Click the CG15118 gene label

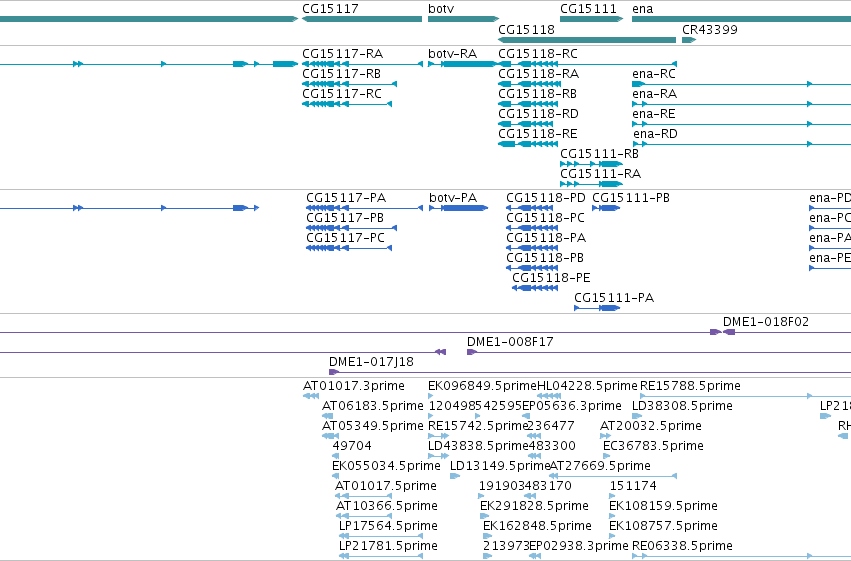526,30
